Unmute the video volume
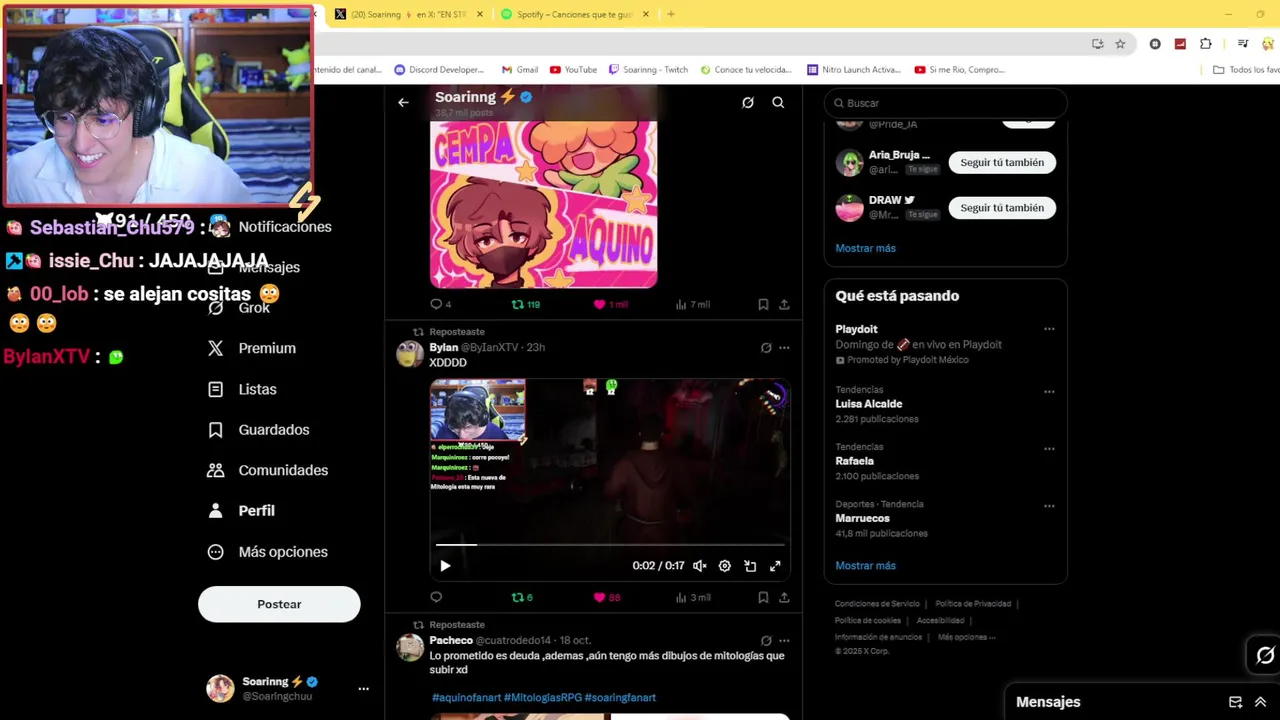 [700, 566]
